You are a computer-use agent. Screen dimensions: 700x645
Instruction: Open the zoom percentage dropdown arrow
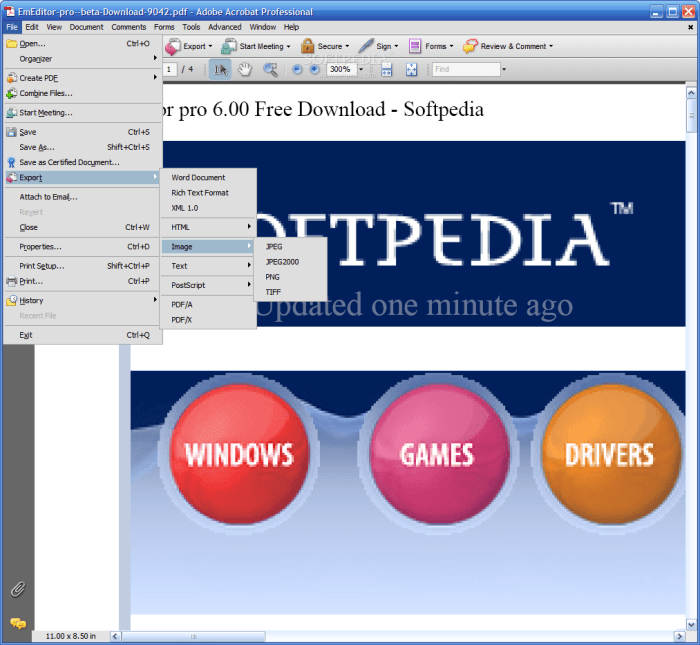pyautogui.click(x=361, y=70)
